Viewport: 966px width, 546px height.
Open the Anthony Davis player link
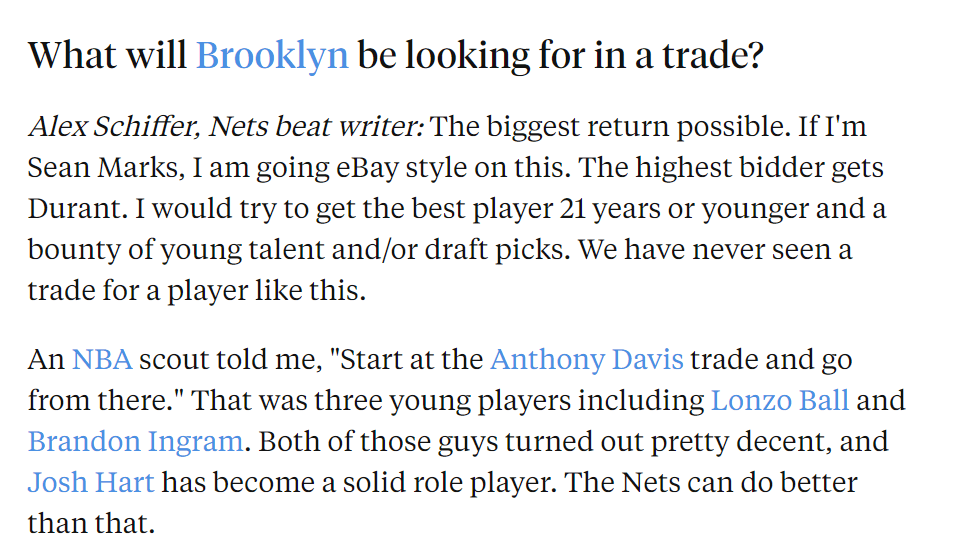586,360
